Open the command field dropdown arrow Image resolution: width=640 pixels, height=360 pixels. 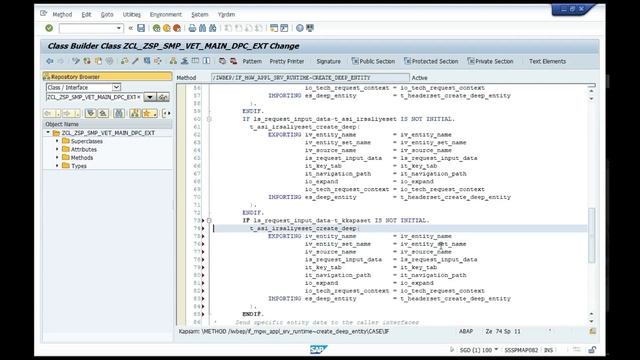click(119, 28)
